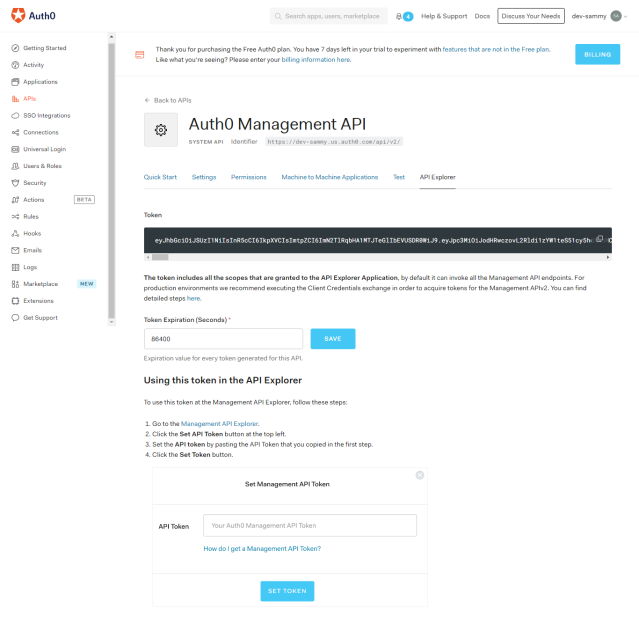Screen dimensions: 639x630
Task: Open Docs link in header
Action: pos(482,16)
